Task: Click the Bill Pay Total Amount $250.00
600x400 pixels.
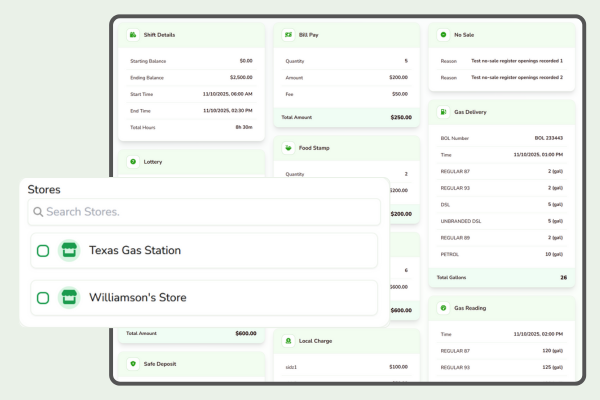Action: point(401,118)
